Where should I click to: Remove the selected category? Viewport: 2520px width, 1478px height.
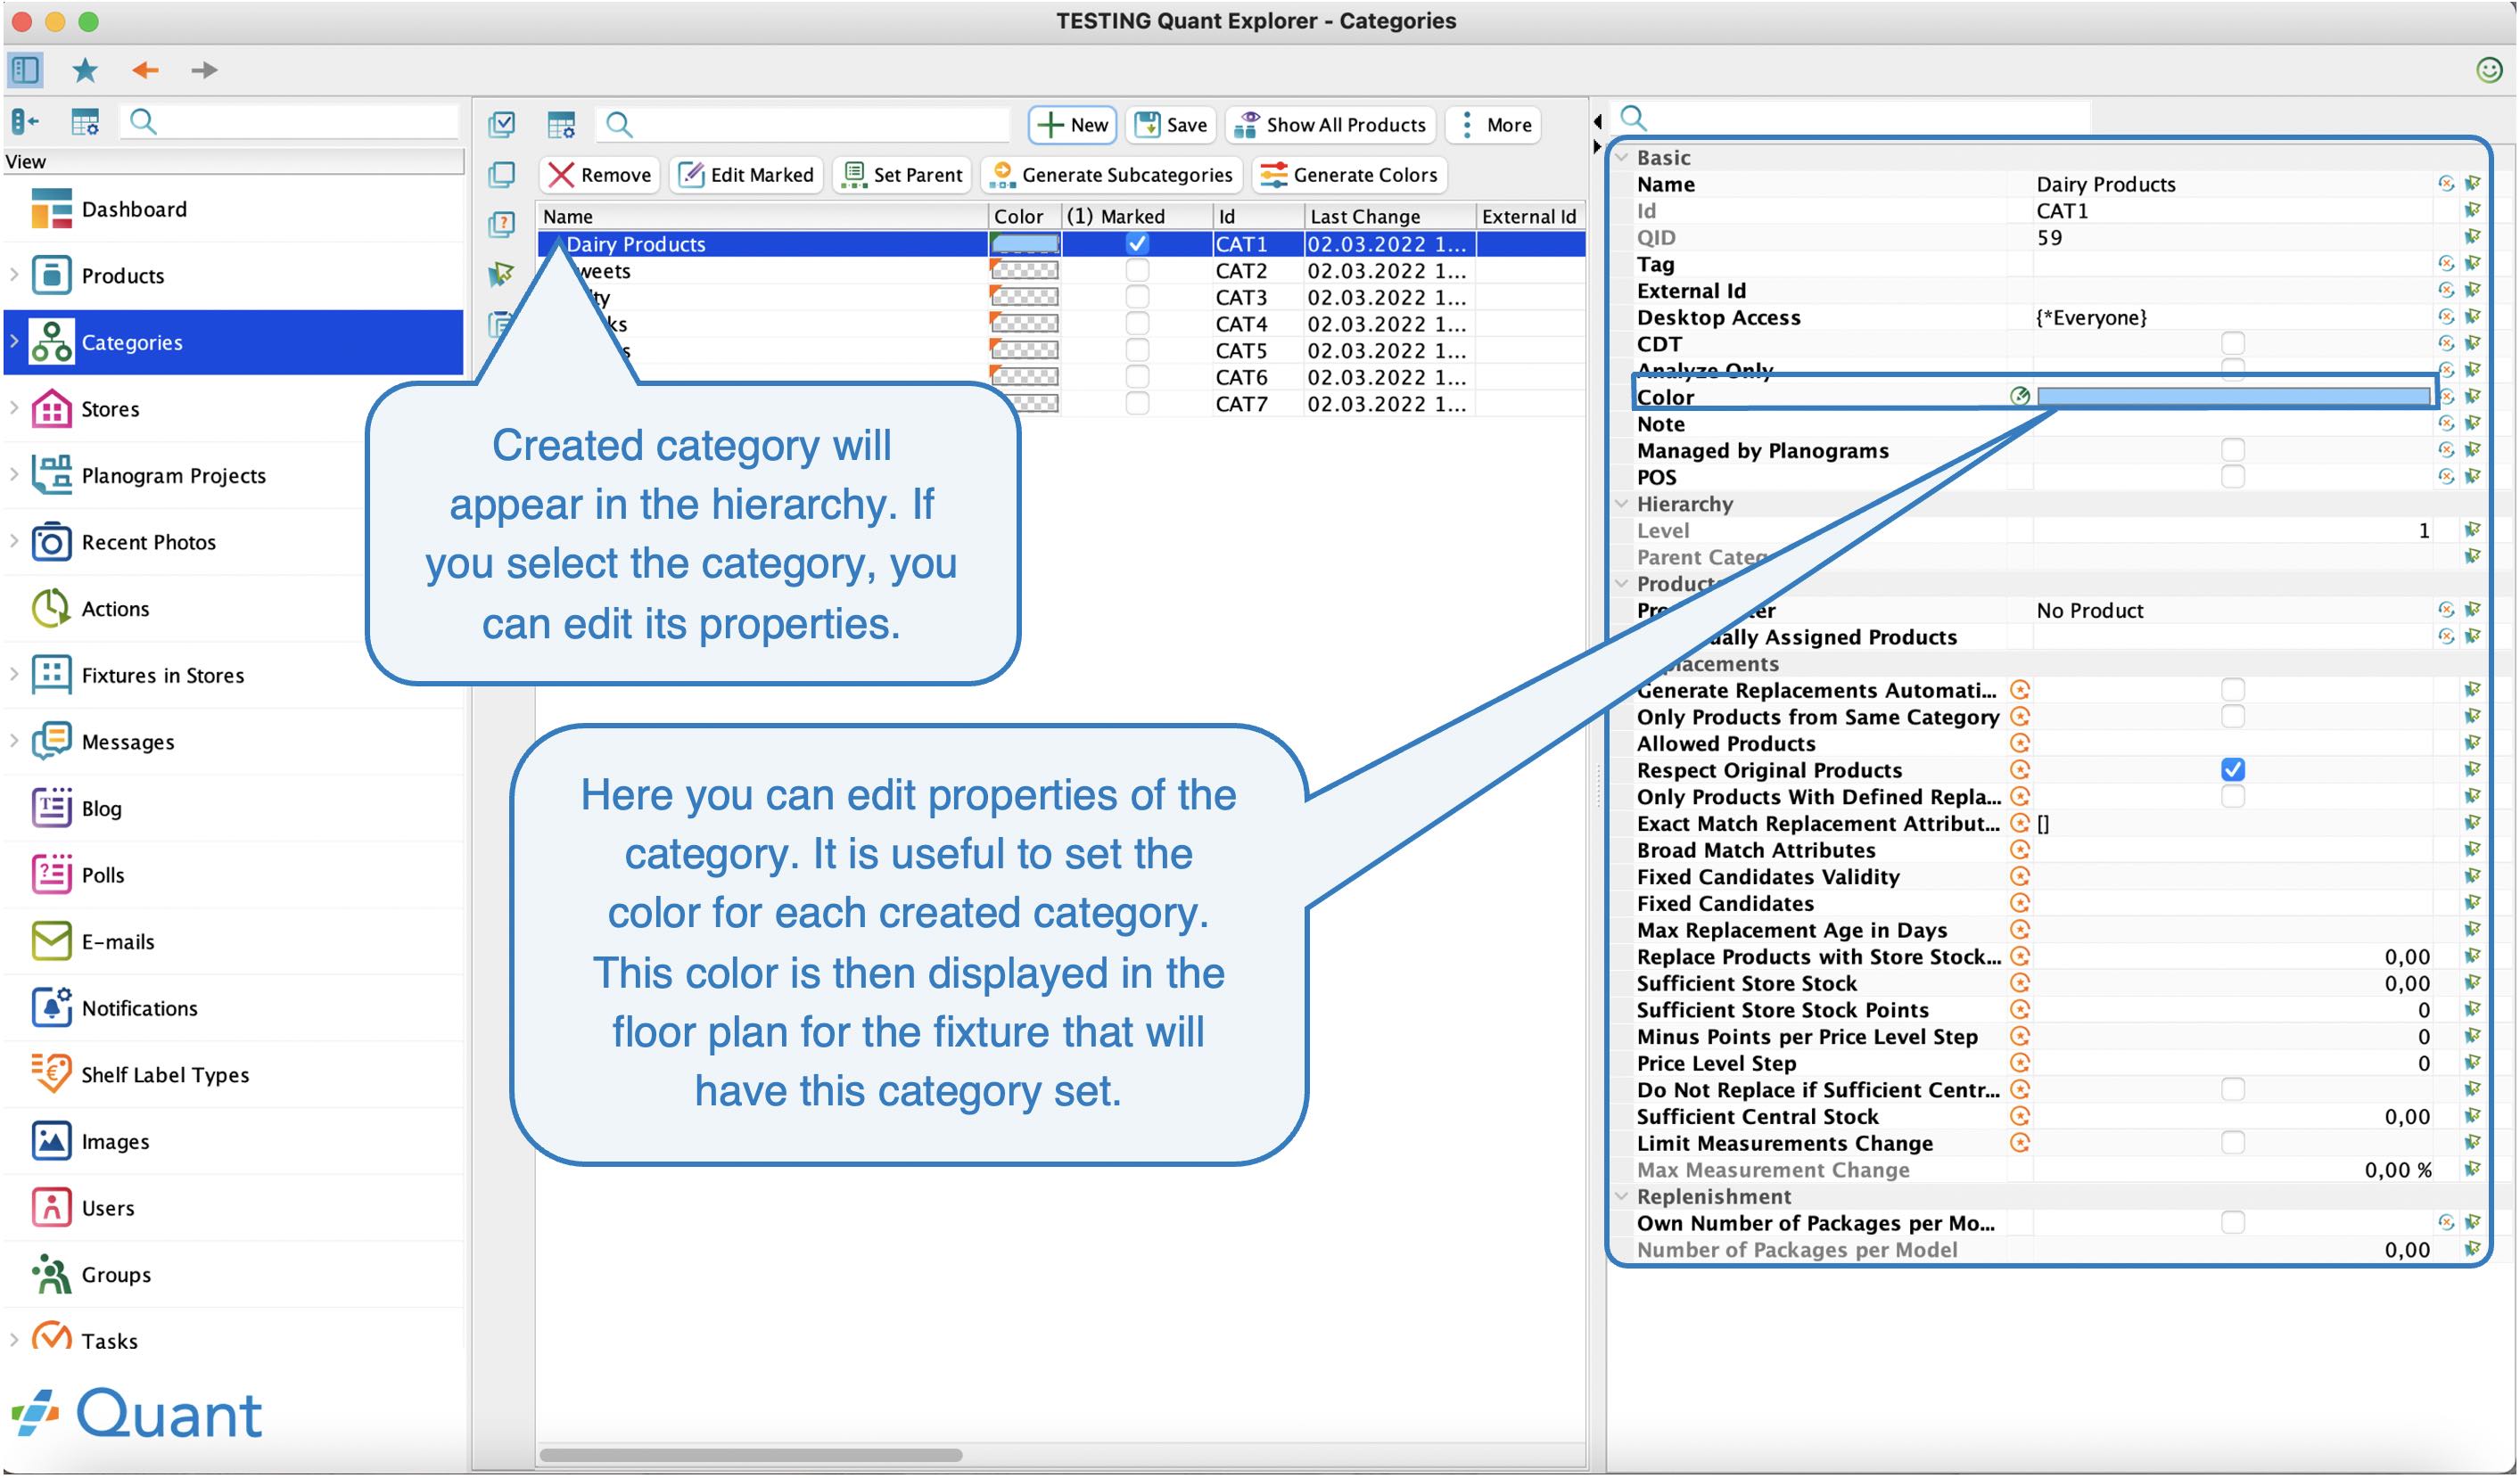599,175
